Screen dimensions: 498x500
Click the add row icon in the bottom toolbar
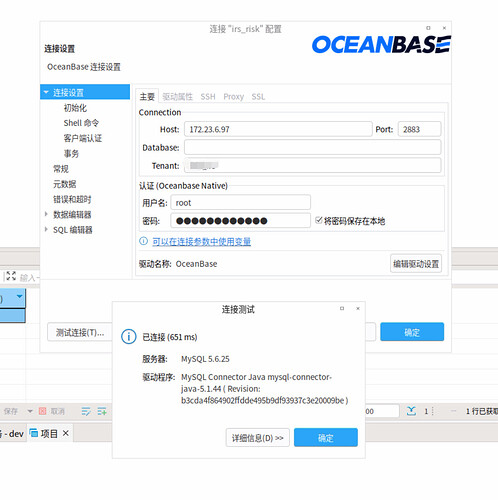[102, 411]
